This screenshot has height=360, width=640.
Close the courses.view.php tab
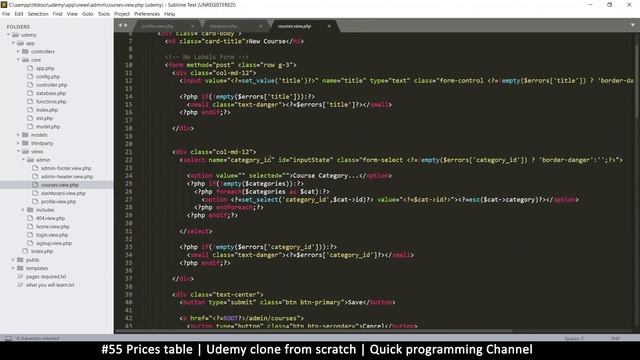point(329,26)
